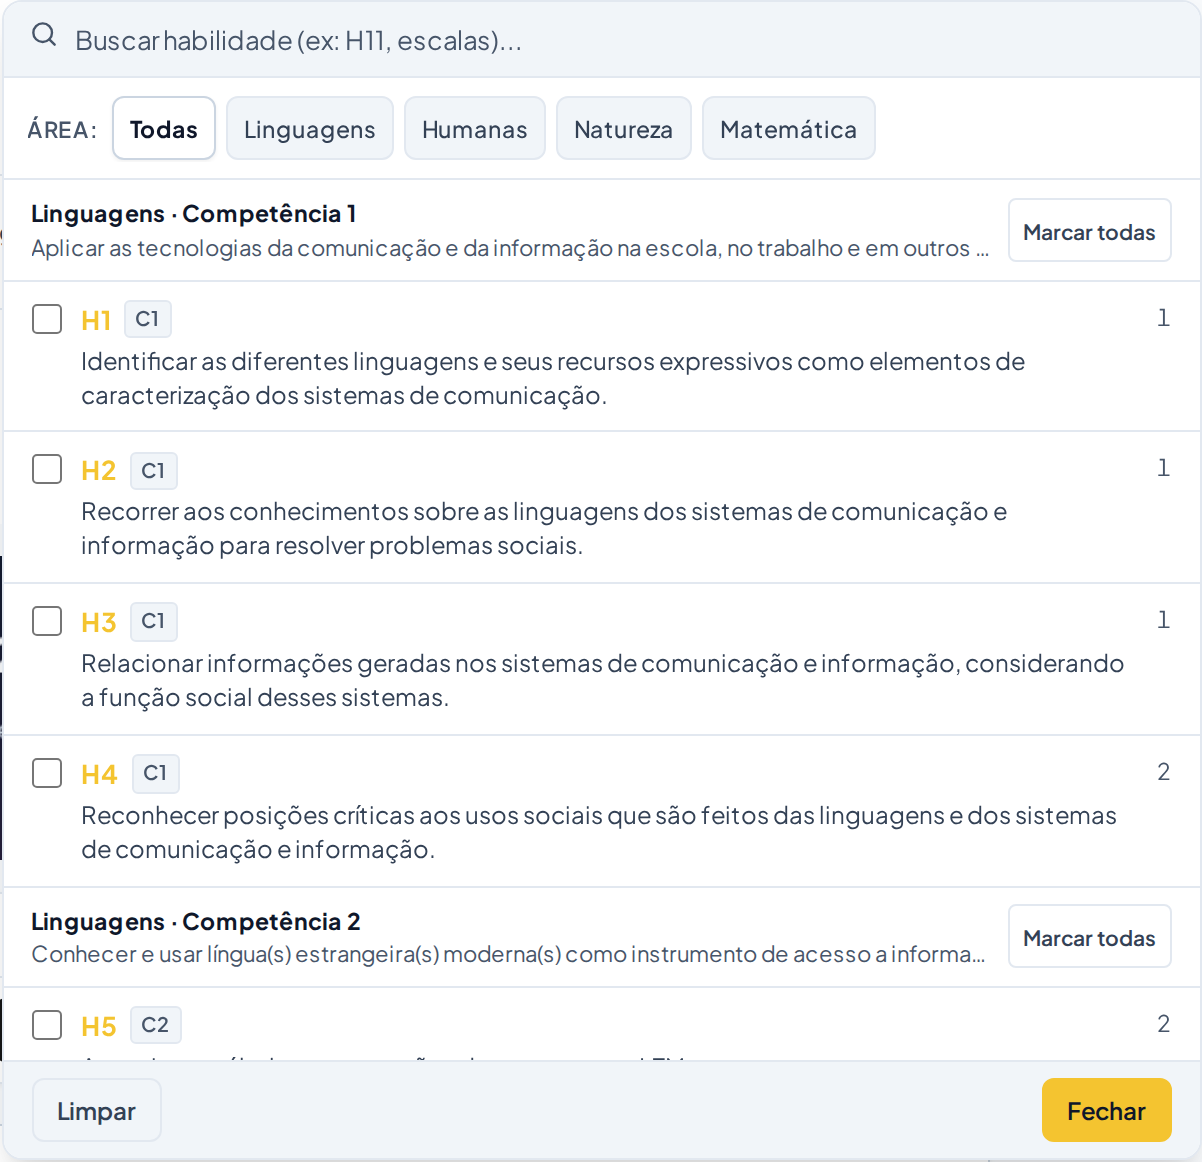Click the search magnifier icon
This screenshot has height=1162, width=1202.
pos(44,36)
